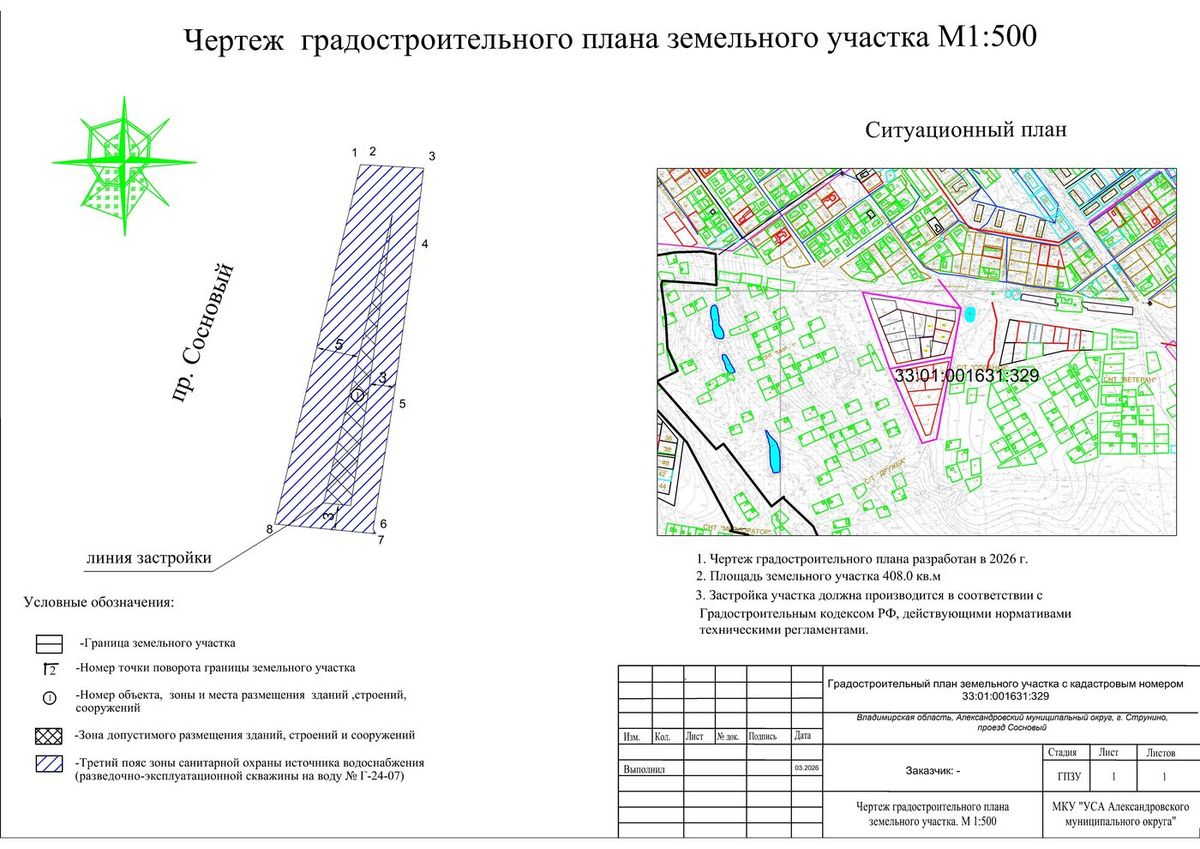Screen dimensions: 1200x849
Task: Select the top title "Чертеж градостроительного плана земельного участка М1:500"
Action: tap(610, 39)
